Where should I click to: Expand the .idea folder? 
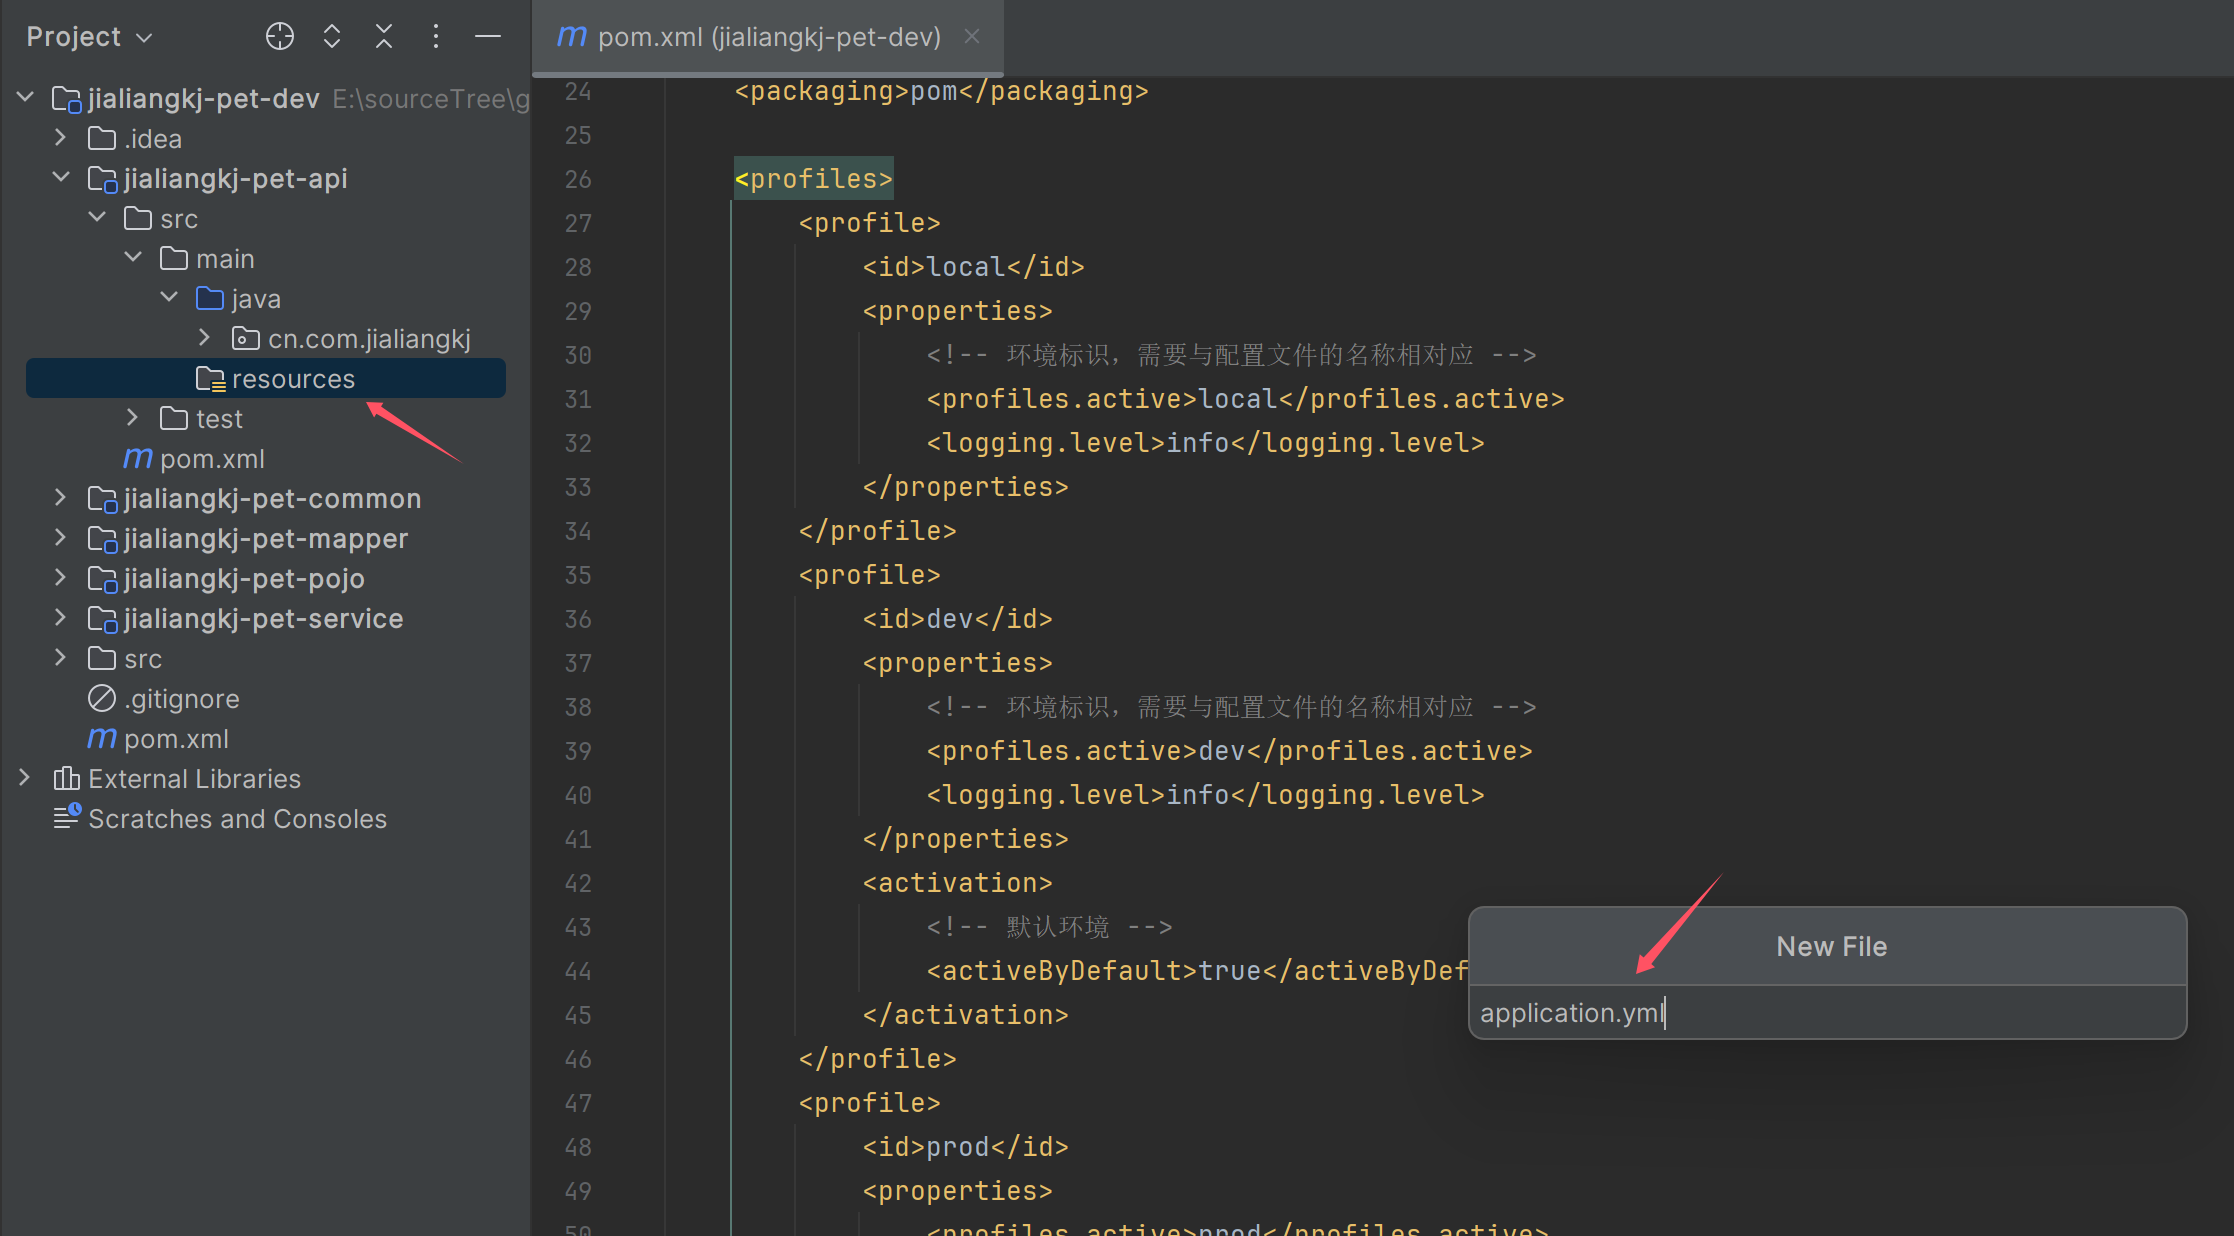[61, 138]
